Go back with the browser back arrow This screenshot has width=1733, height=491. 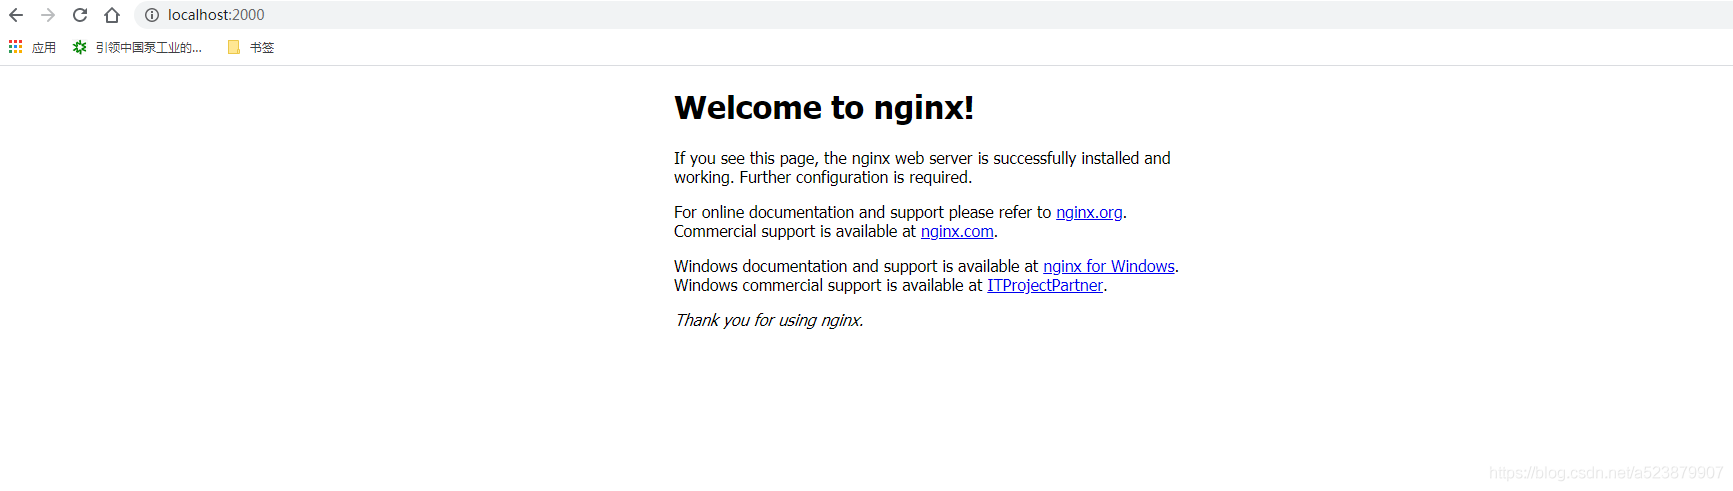pyautogui.click(x=16, y=15)
